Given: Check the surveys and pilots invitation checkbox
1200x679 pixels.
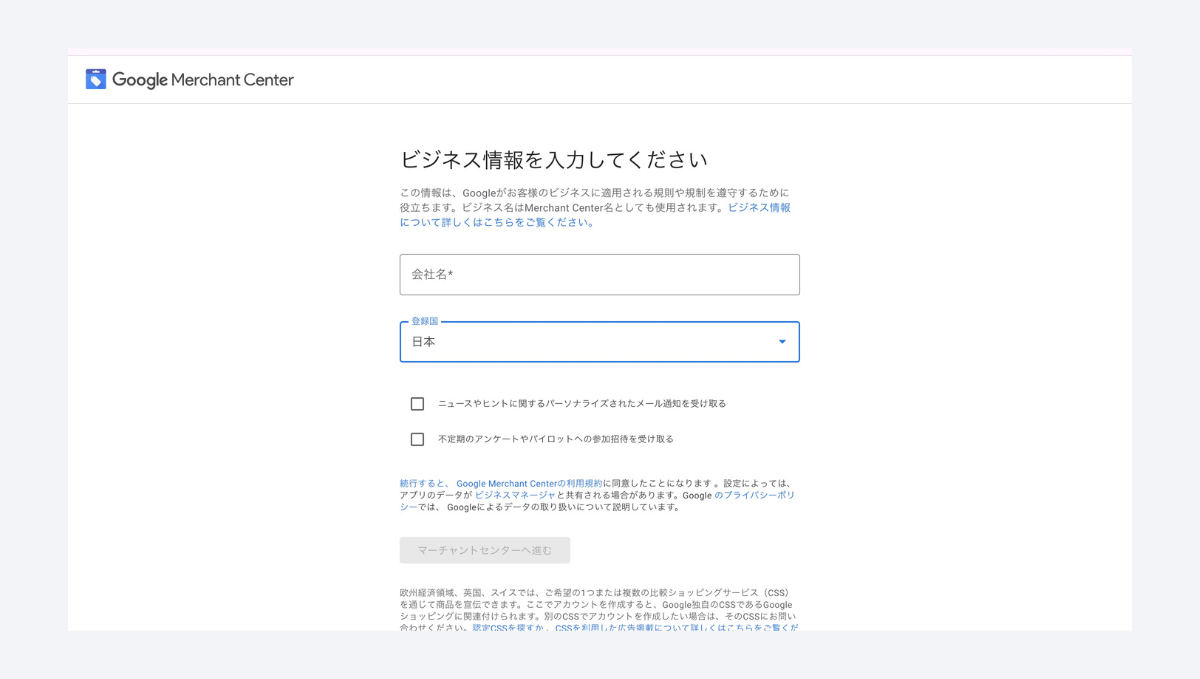Looking at the screenshot, I should (x=417, y=439).
